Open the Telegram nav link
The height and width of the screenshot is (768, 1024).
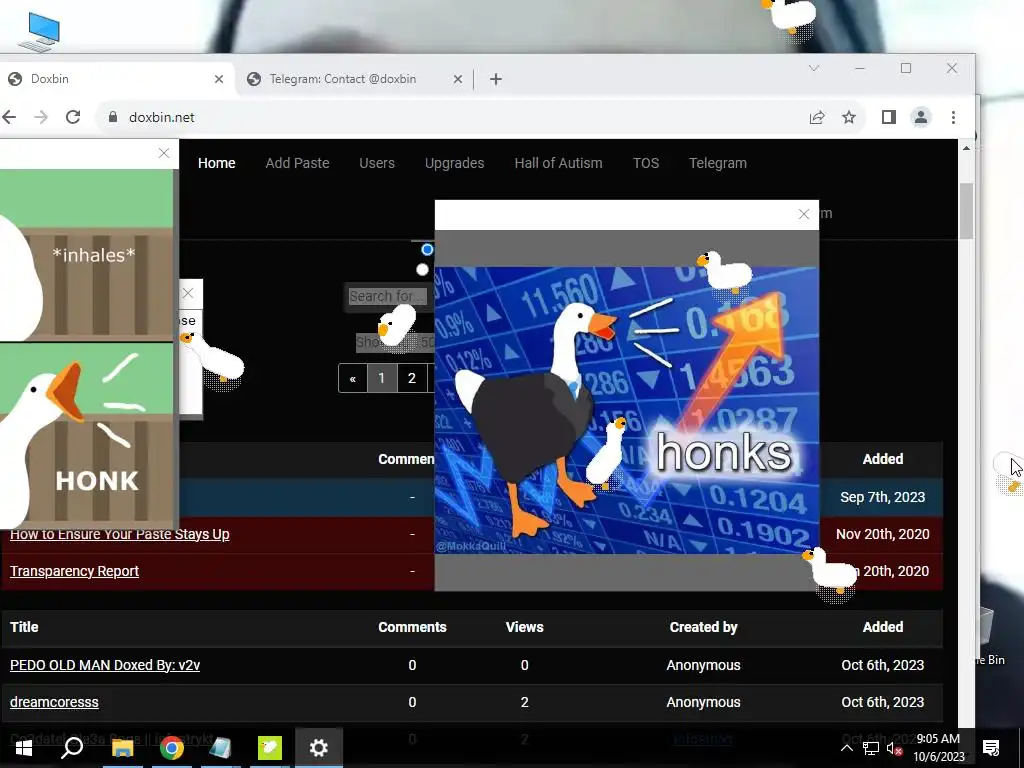[718, 163]
